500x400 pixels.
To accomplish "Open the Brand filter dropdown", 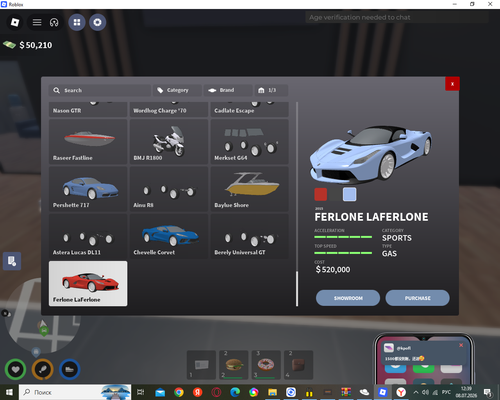I will click(x=228, y=90).
